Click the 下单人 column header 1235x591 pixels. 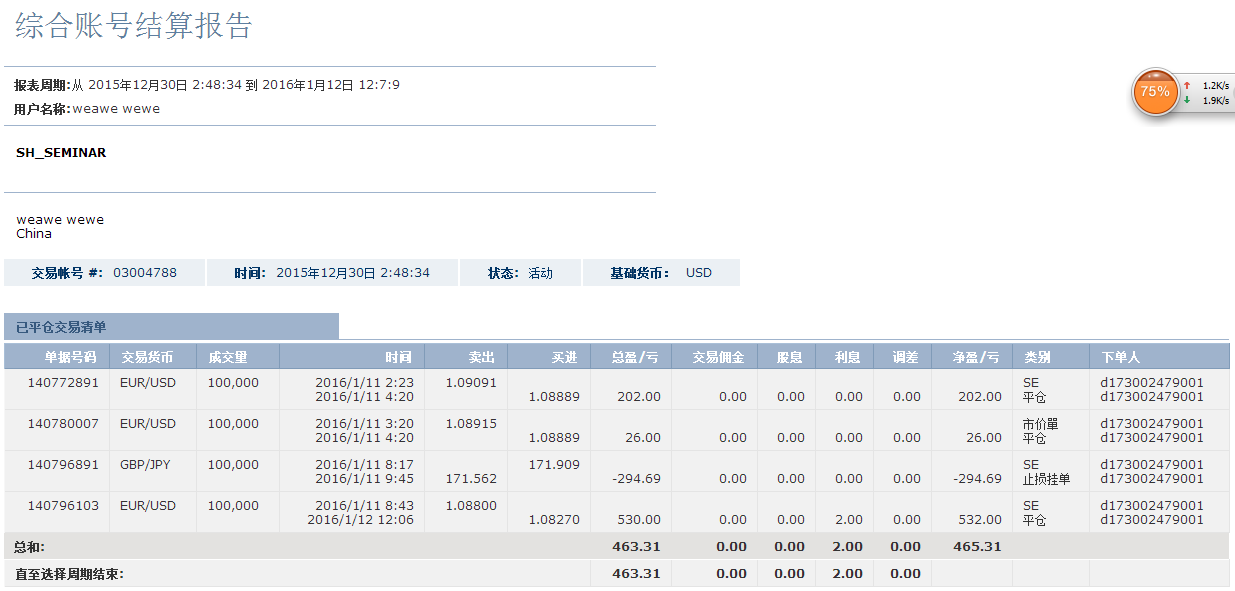1120,357
